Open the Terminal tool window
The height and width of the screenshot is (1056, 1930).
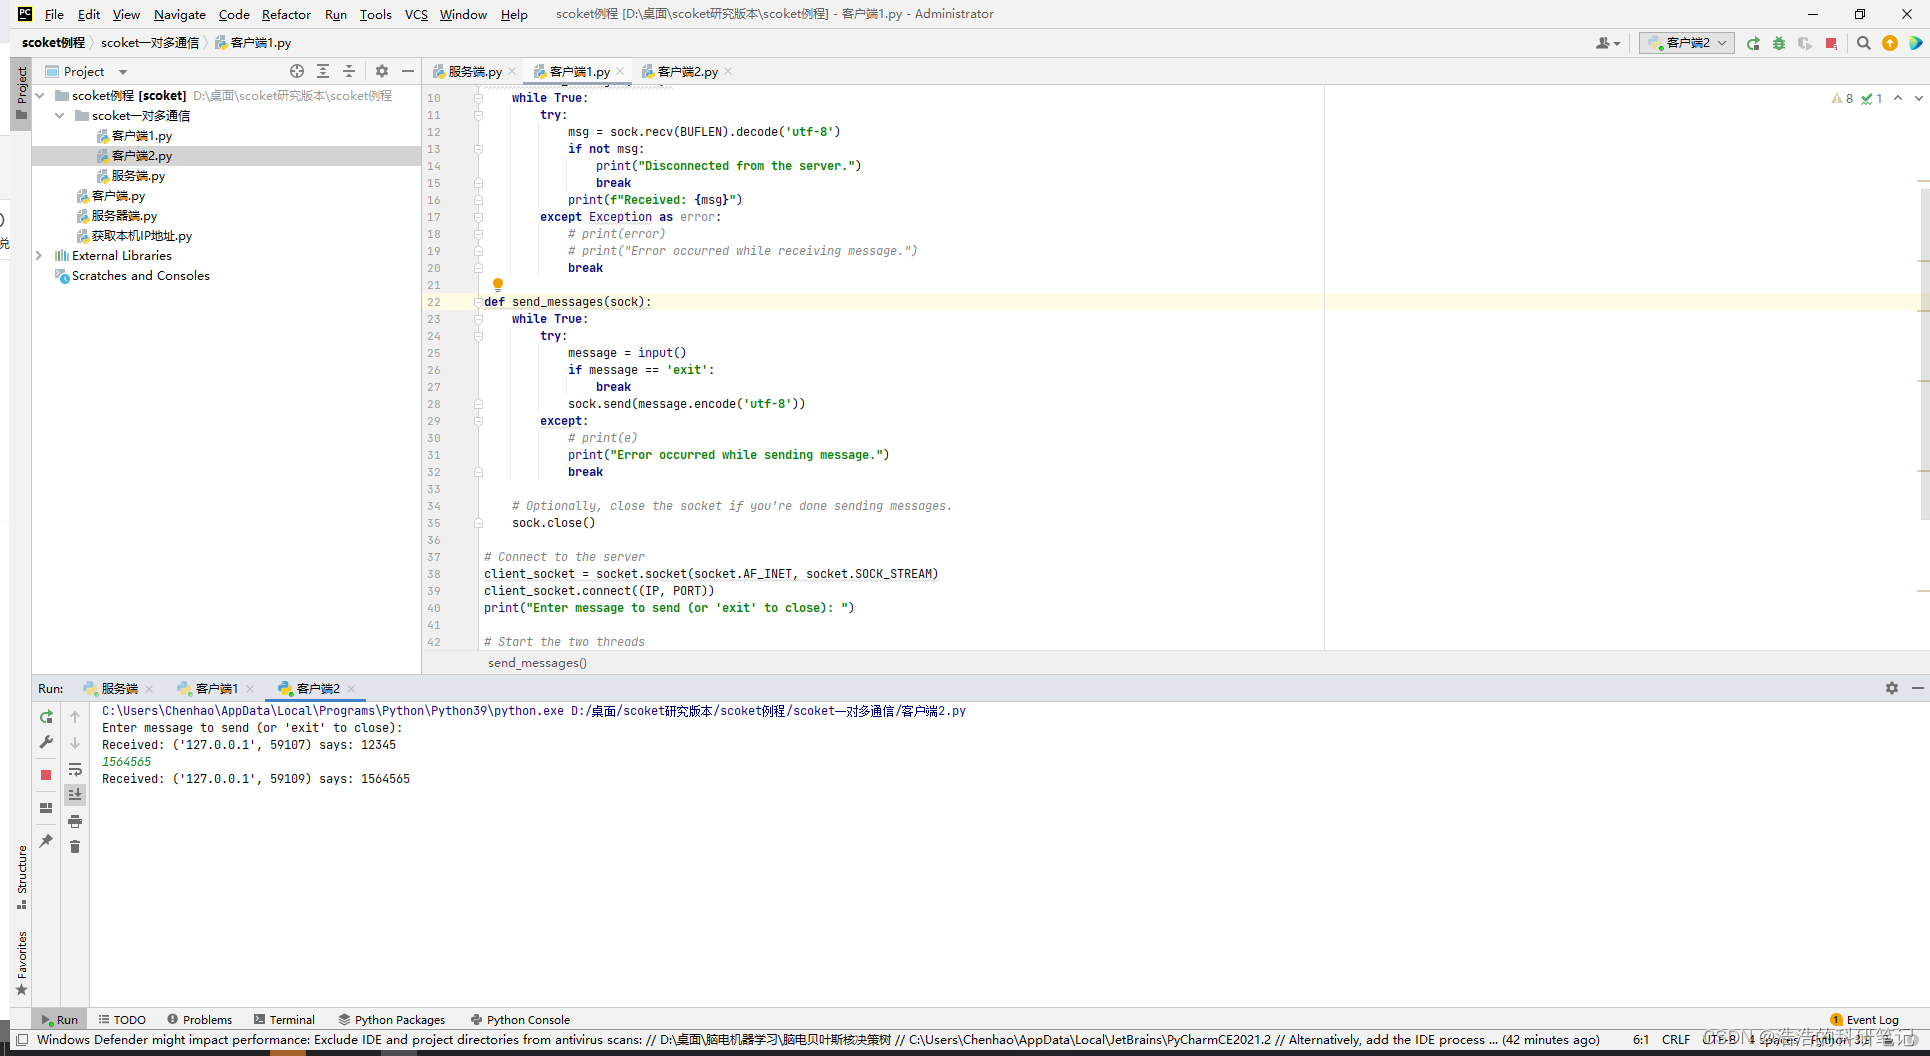(285, 1020)
